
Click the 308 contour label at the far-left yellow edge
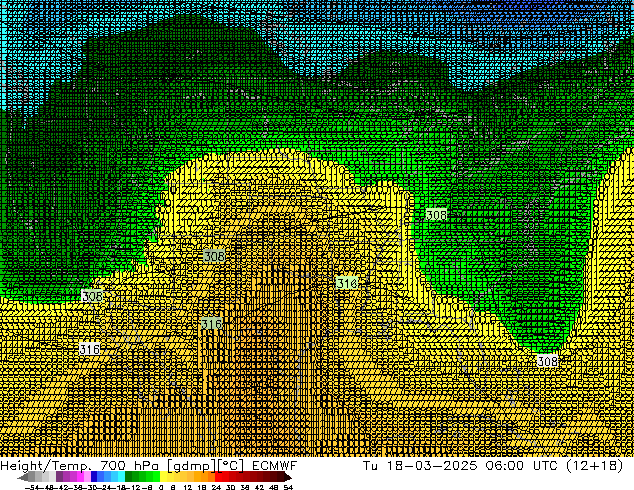tap(92, 296)
